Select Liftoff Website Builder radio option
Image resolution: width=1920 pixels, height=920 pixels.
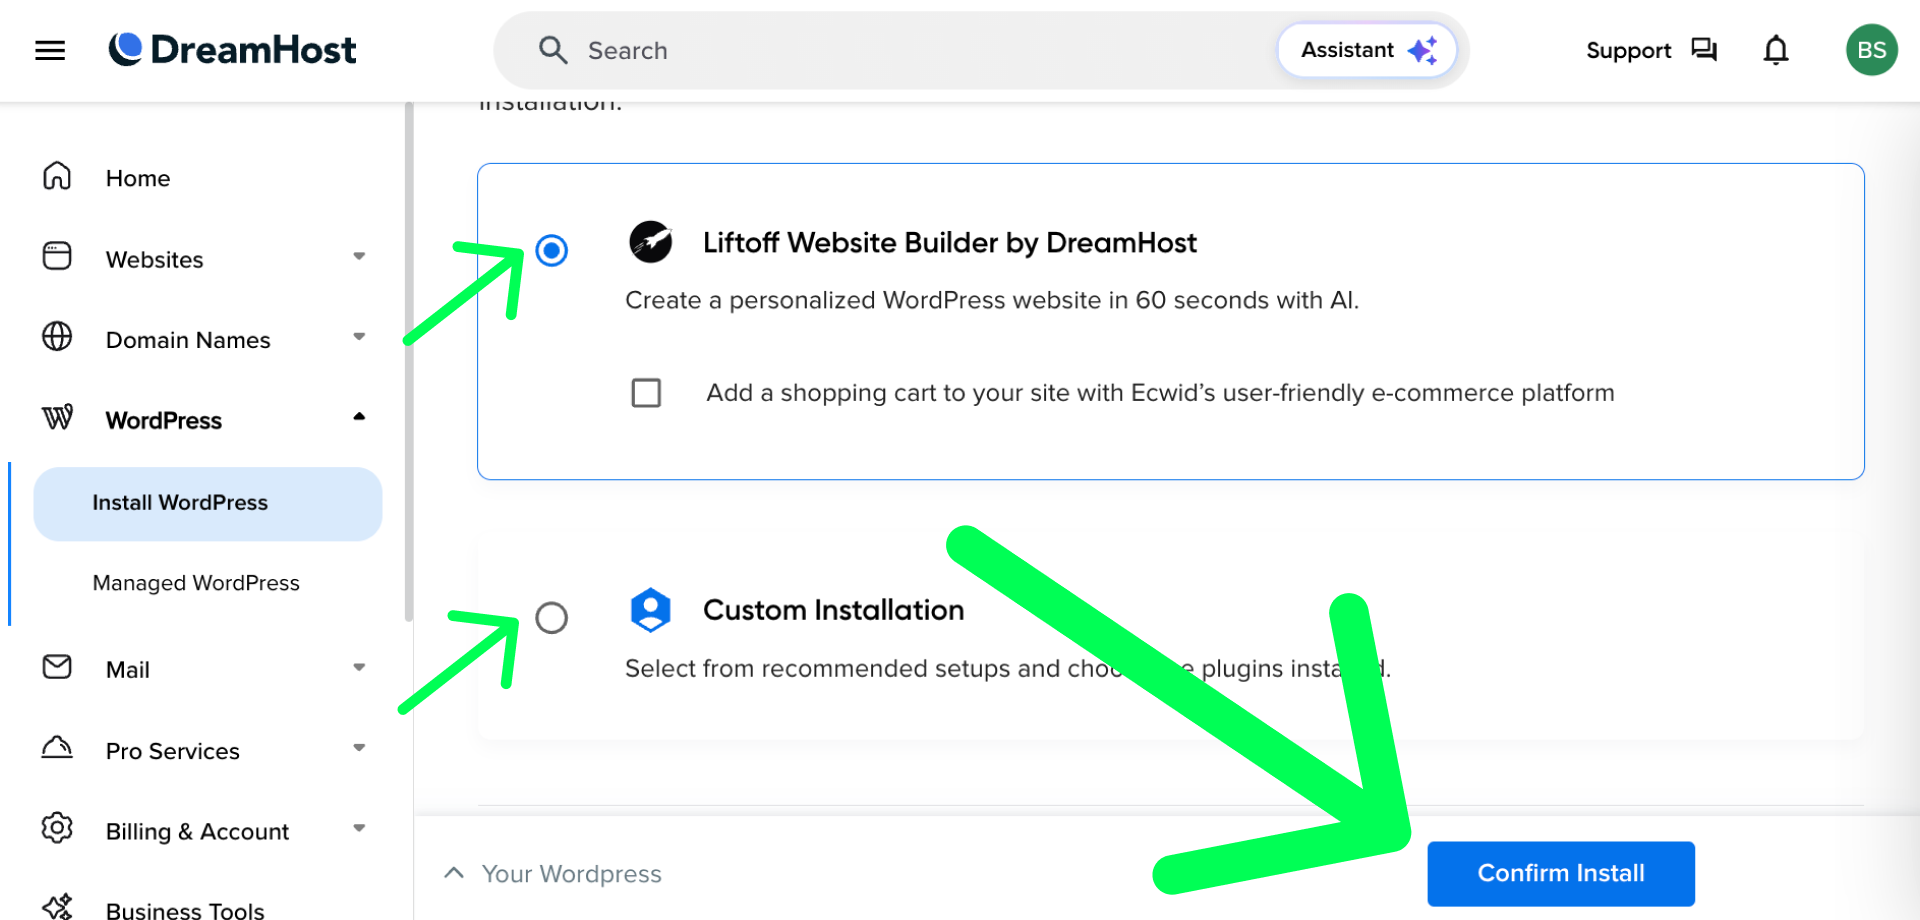point(551,250)
